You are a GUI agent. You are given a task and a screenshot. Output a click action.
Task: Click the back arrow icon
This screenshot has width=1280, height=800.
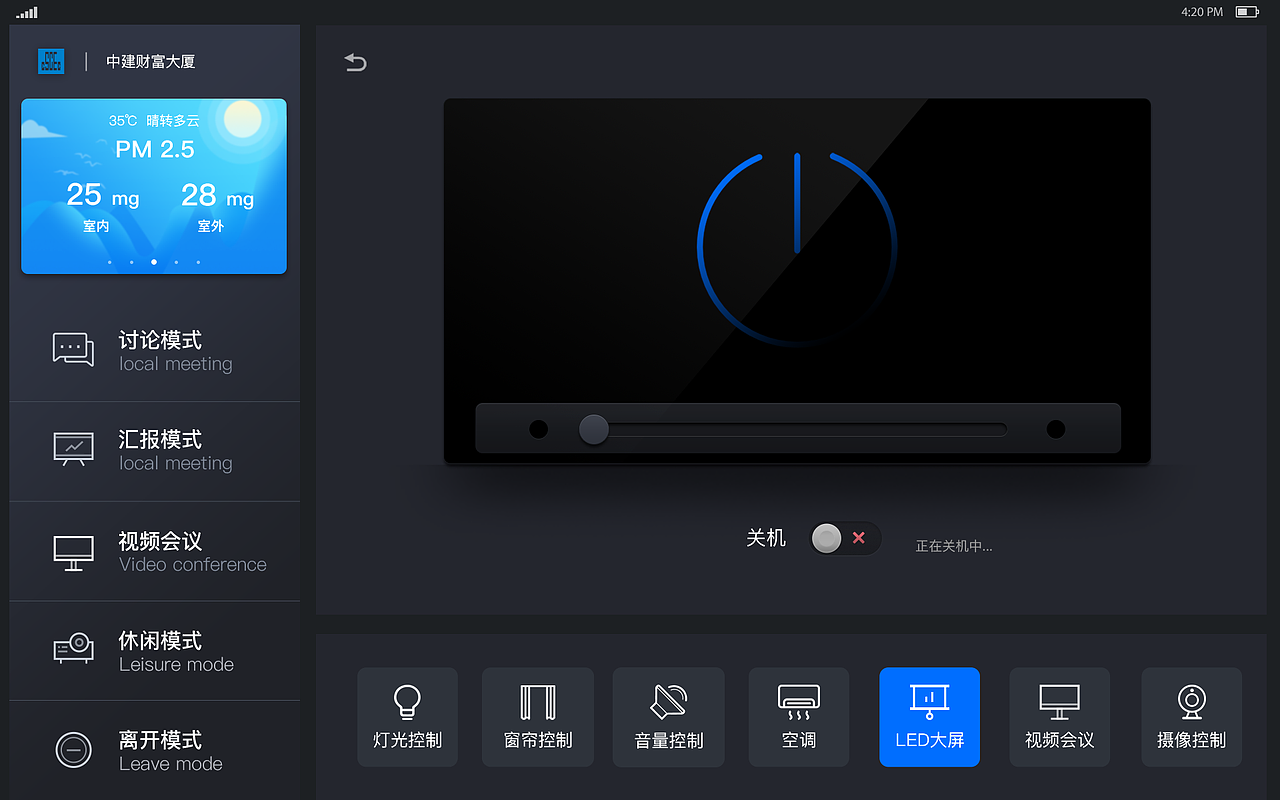[355, 63]
